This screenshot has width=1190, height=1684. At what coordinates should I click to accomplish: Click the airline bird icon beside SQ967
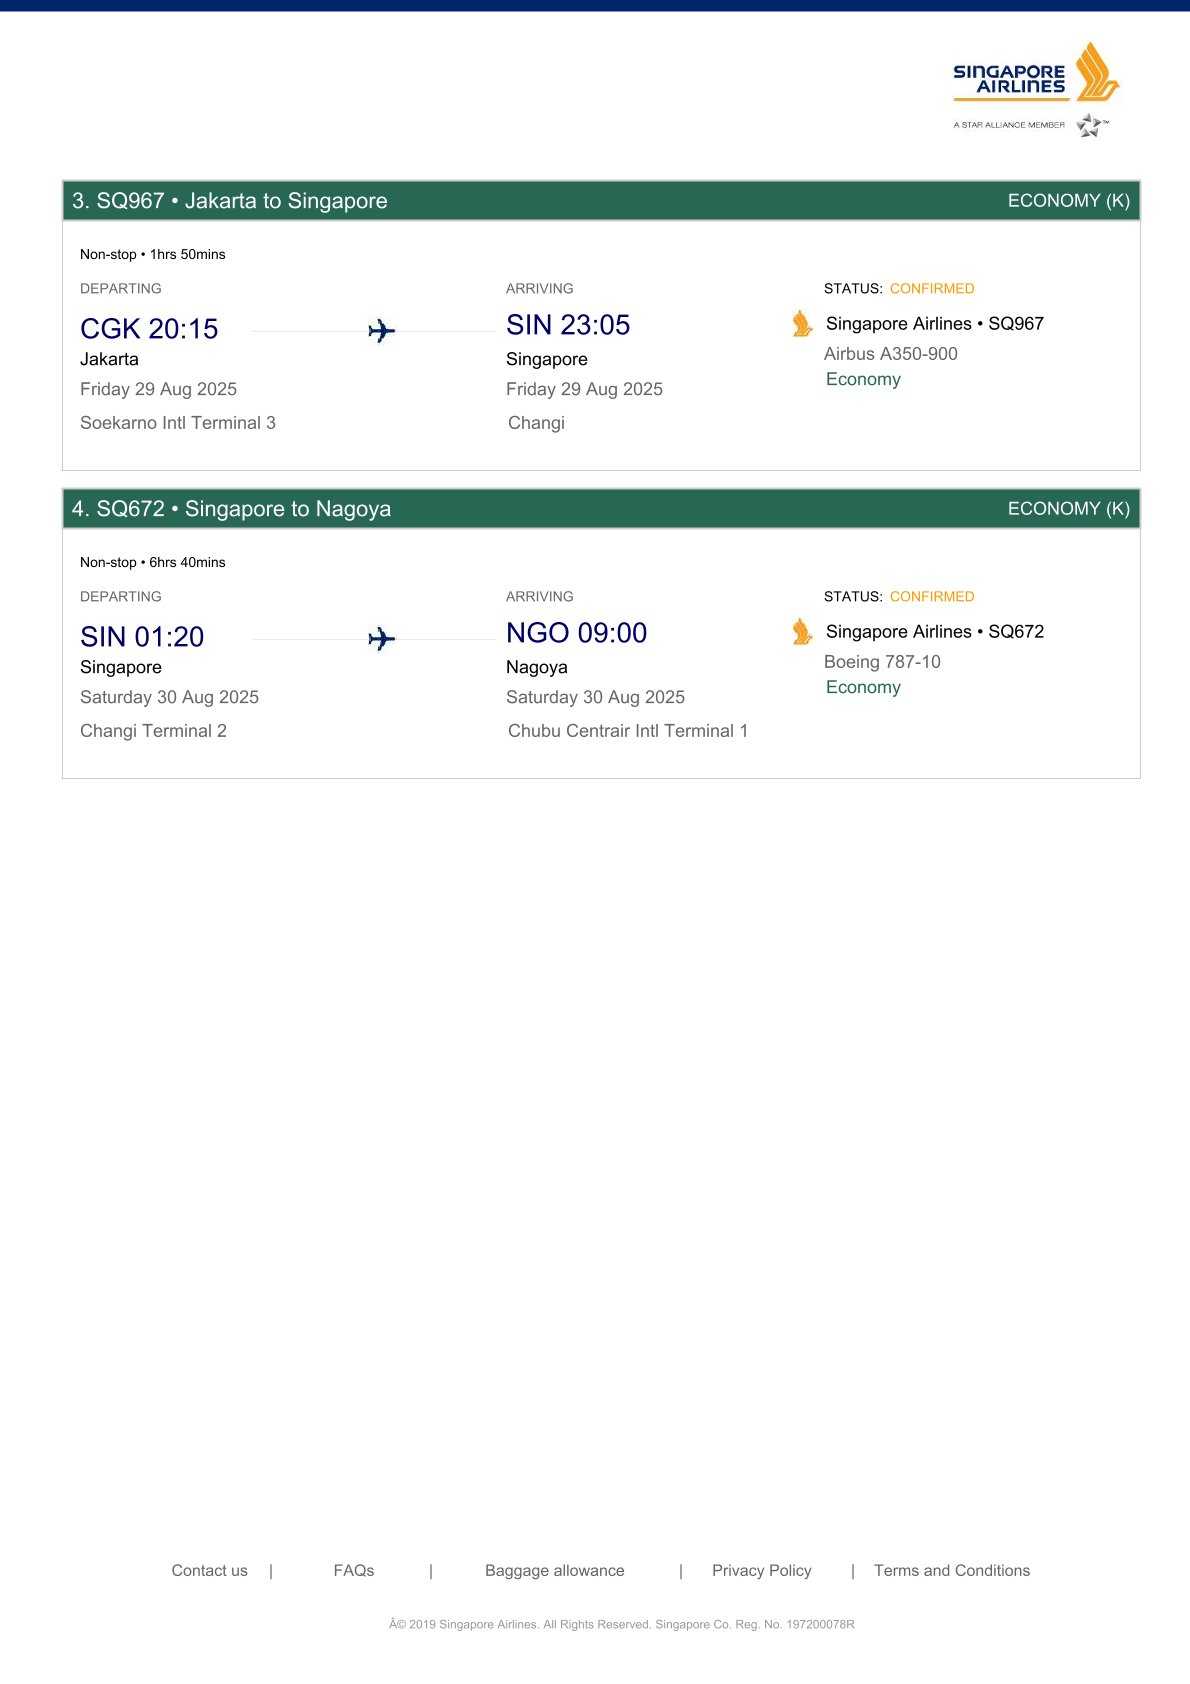[x=802, y=324]
